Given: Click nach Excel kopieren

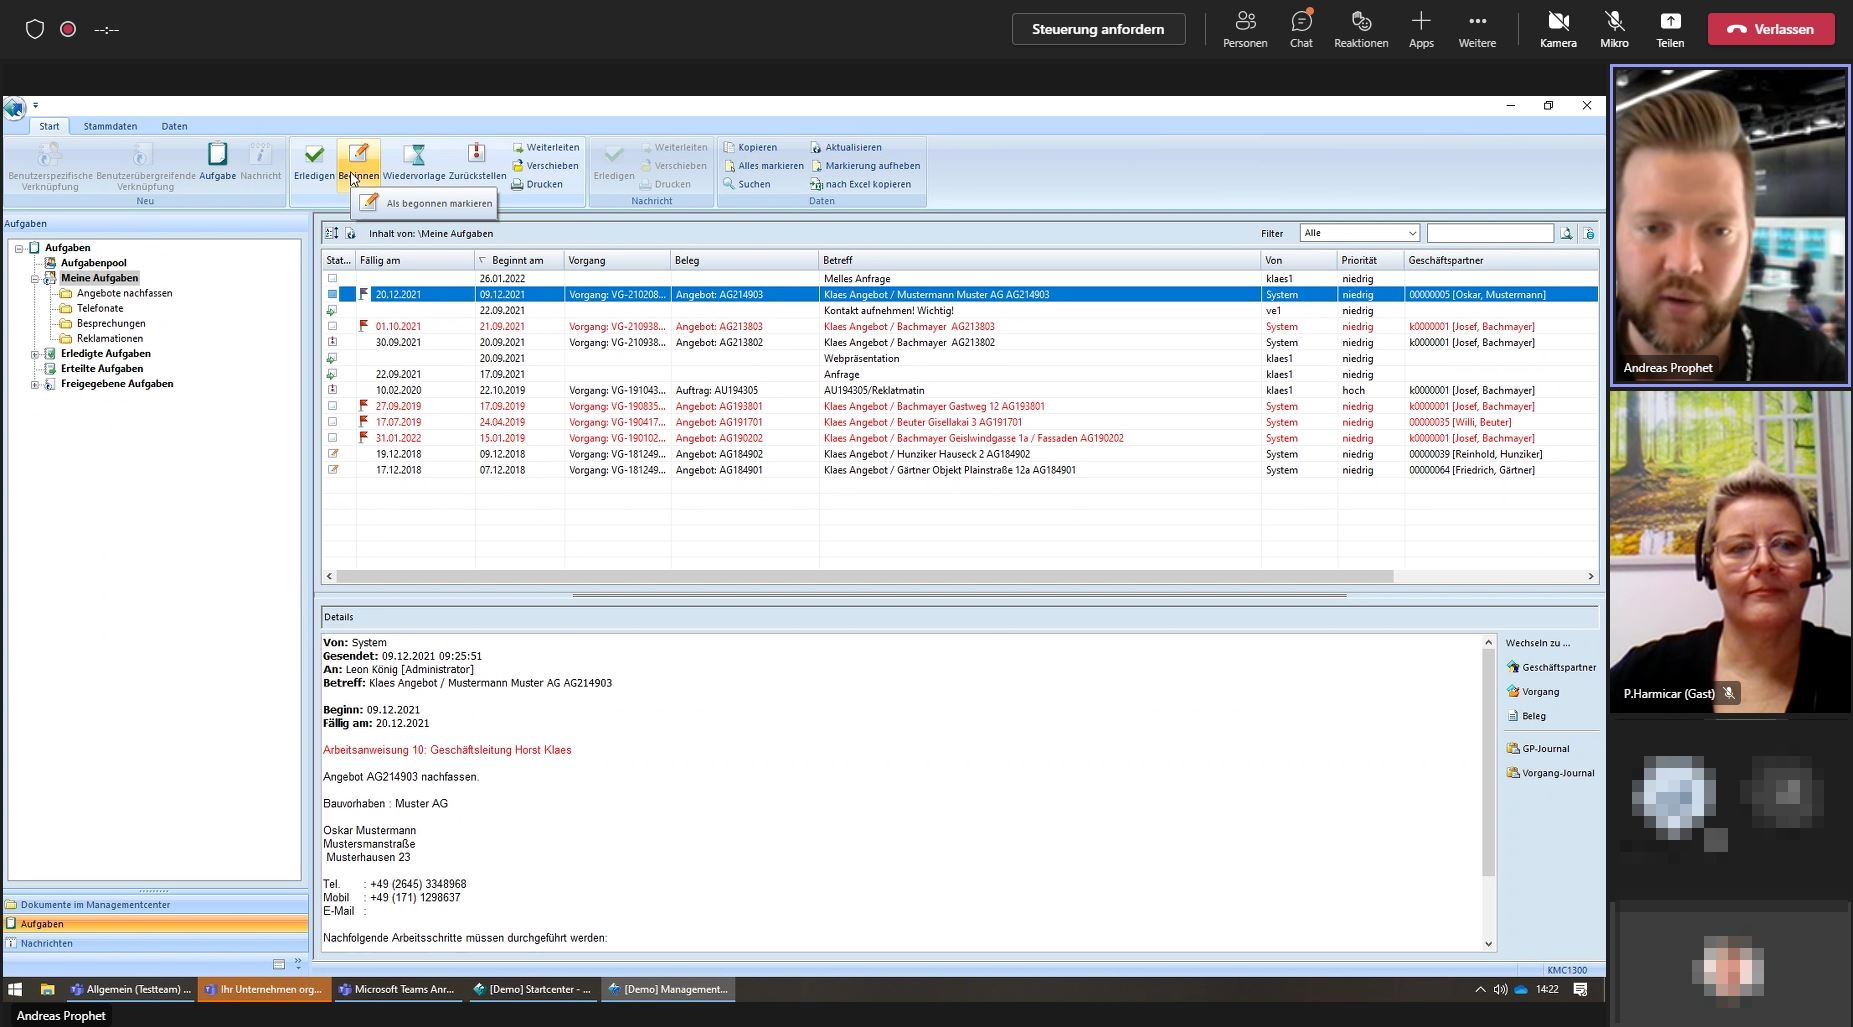Looking at the screenshot, I should [860, 184].
